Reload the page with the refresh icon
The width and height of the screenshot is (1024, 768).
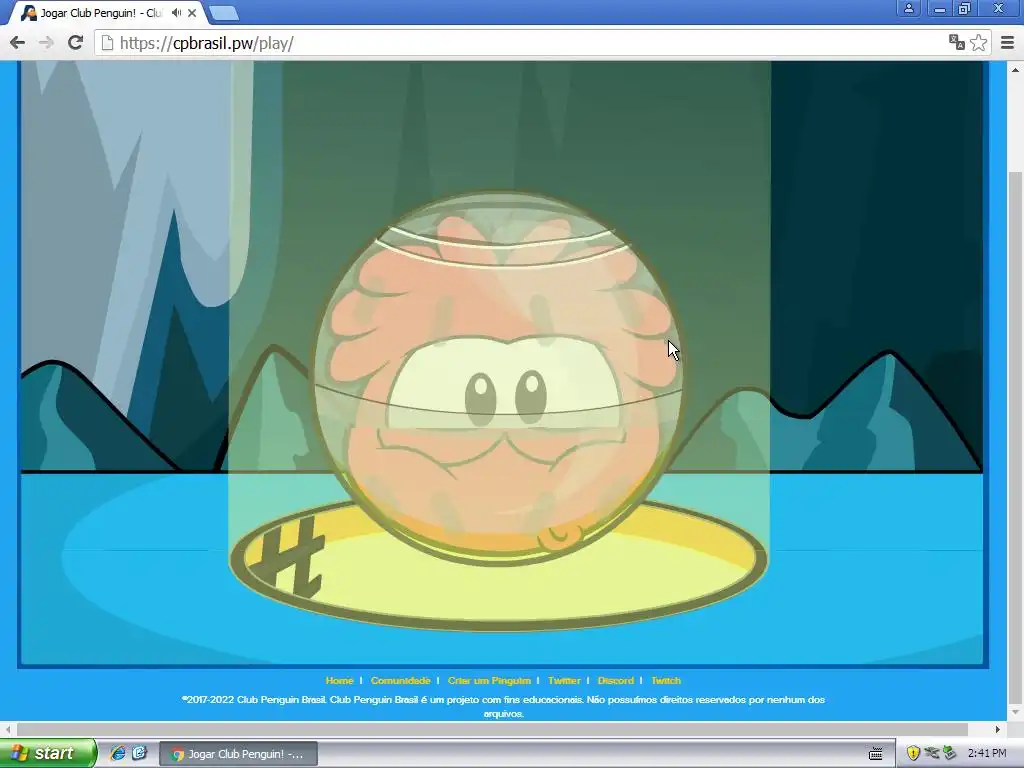tap(75, 43)
